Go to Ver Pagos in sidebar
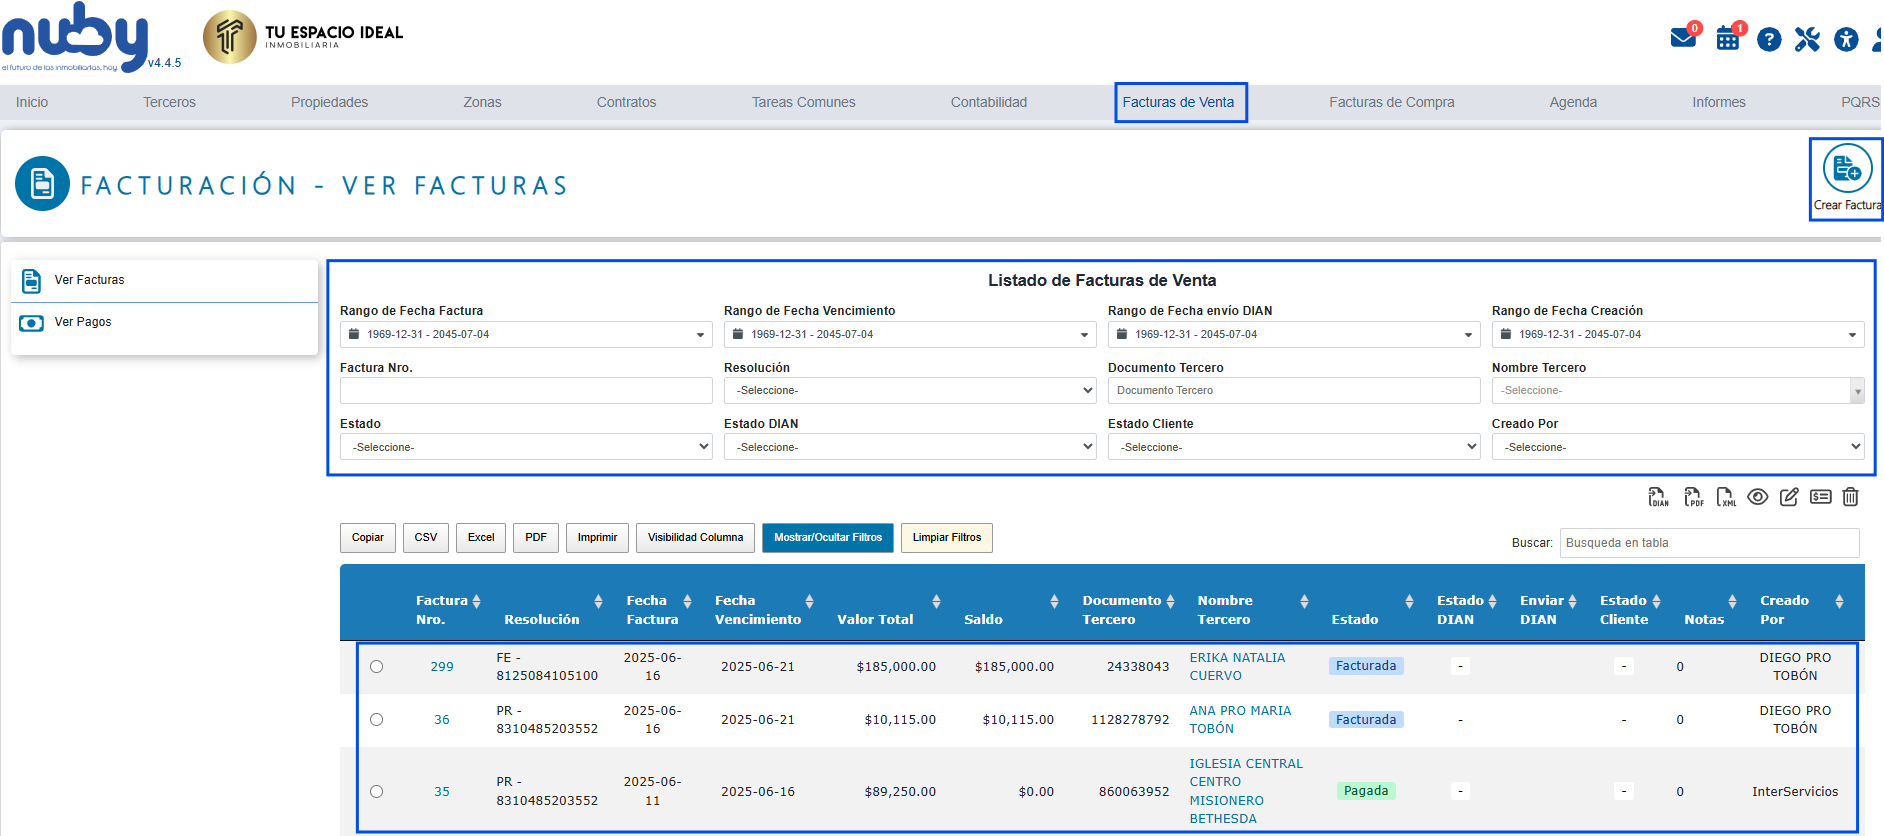1884x836 pixels. pos(83,322)
